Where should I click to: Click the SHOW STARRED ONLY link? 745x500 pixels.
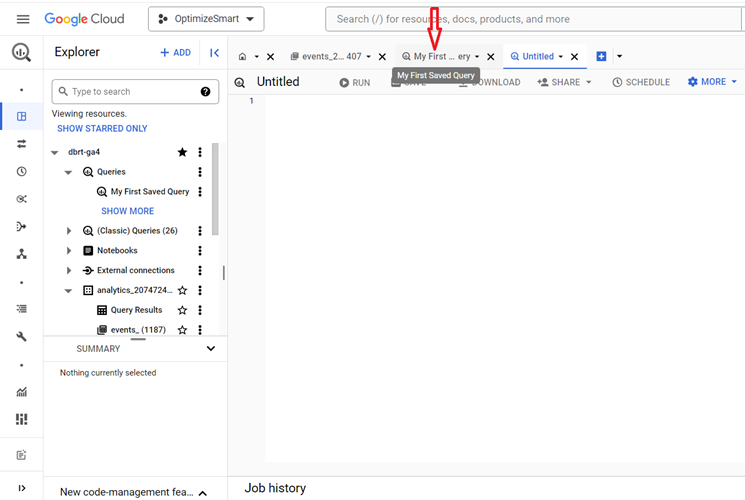click(102, 128)
